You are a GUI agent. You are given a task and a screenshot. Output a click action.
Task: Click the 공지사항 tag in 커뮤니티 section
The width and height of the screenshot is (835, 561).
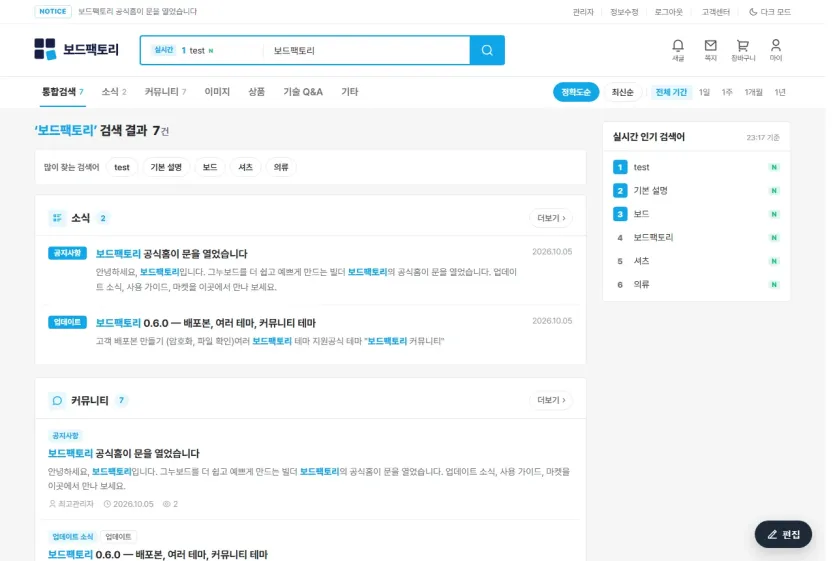(65, 436)
